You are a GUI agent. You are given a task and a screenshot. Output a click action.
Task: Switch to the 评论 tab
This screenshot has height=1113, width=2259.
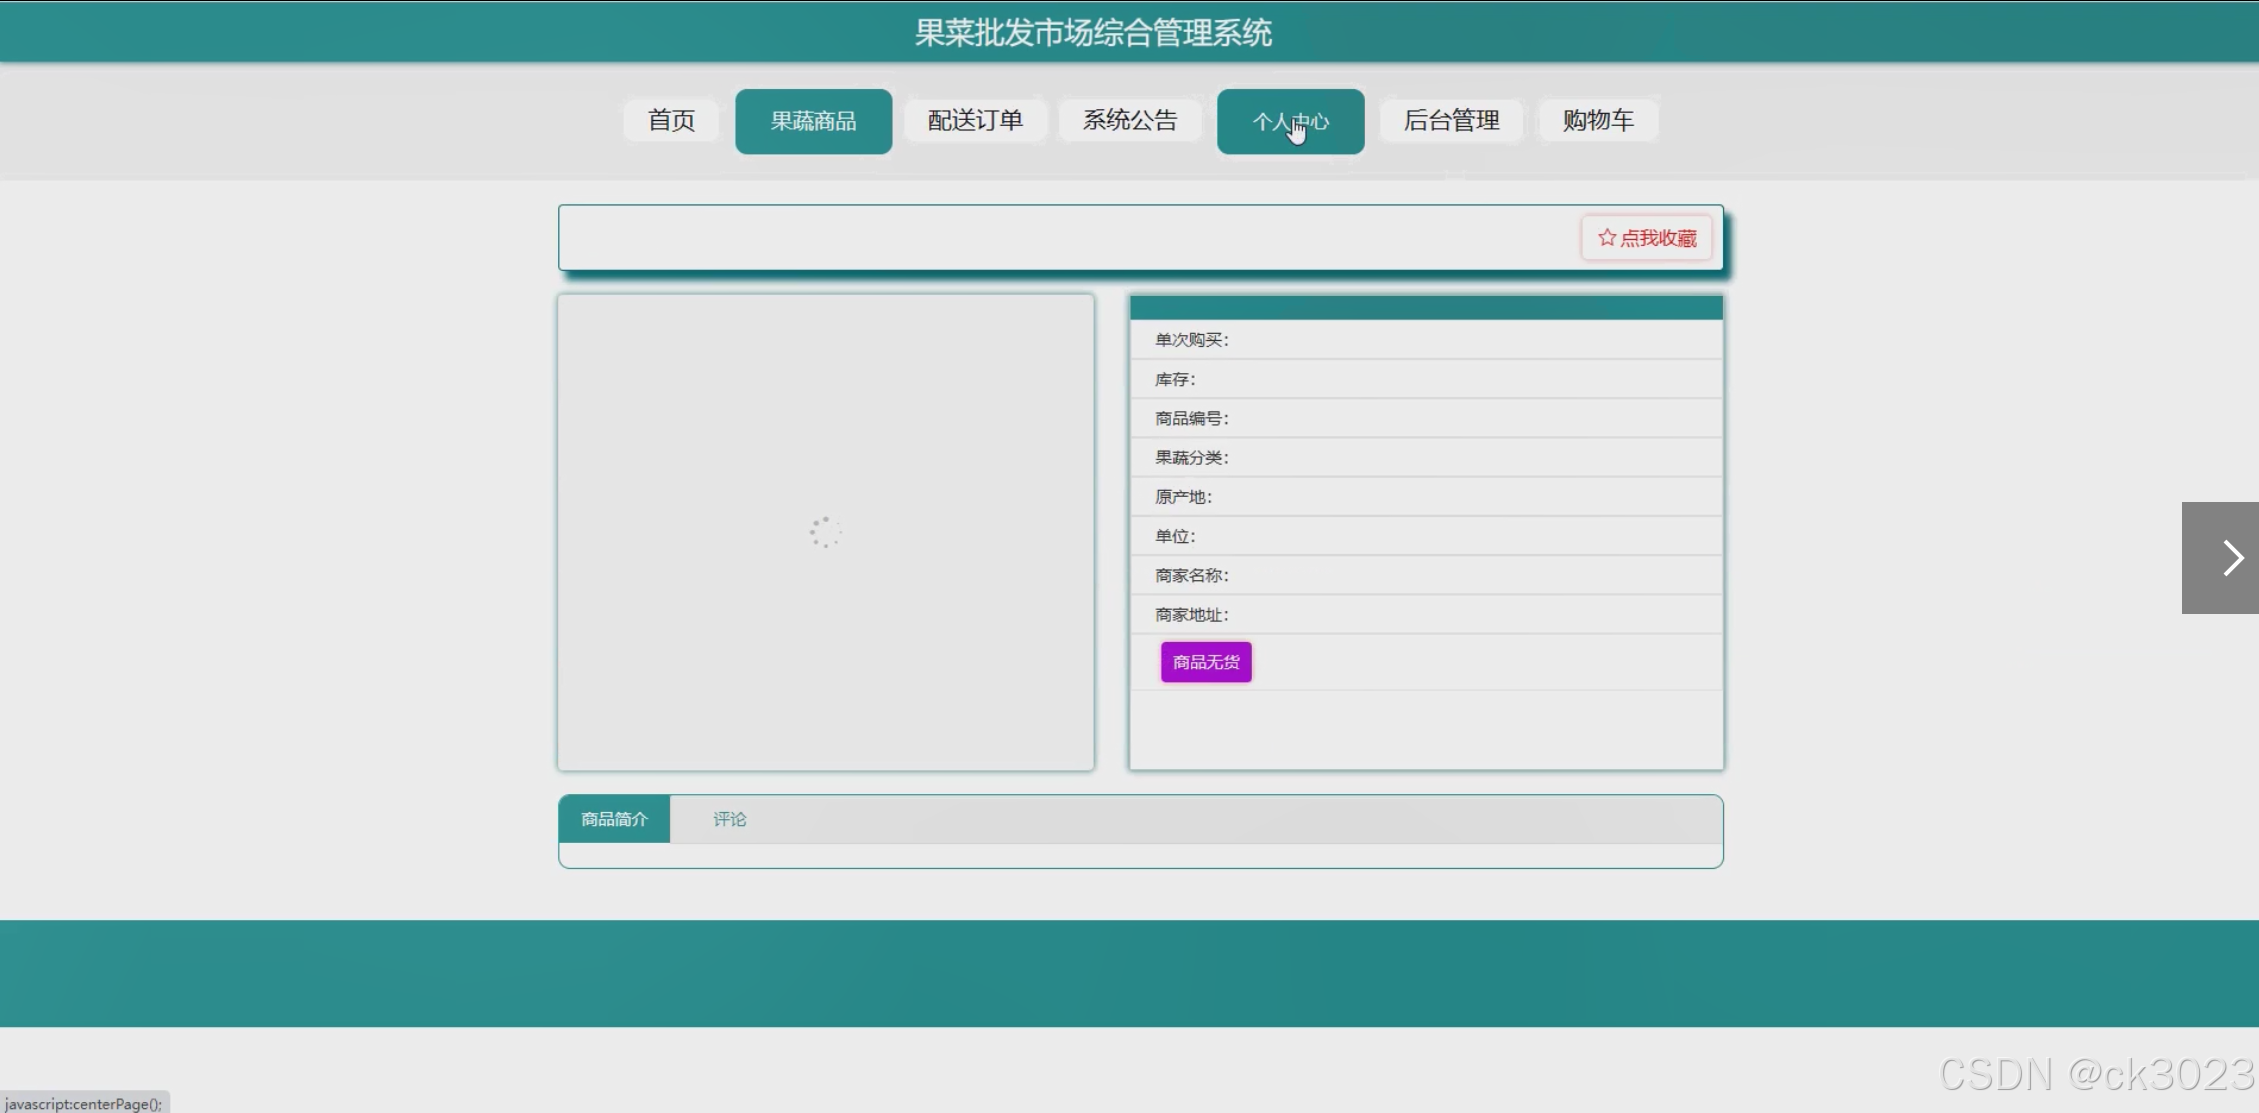[x=729, y=819]
